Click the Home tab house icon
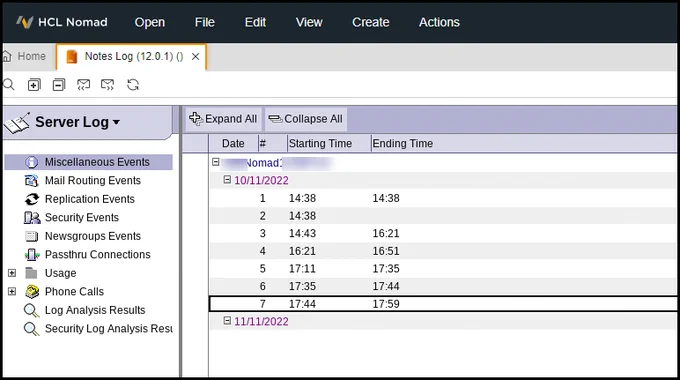Viewport: 680px width, 380px height. coord(6,56)
